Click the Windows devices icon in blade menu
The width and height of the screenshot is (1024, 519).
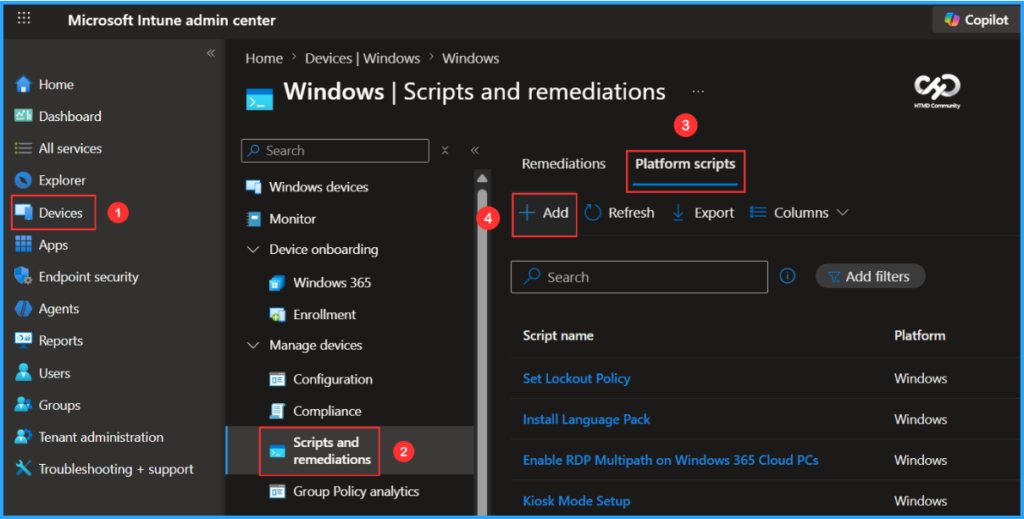coord(253,187)
